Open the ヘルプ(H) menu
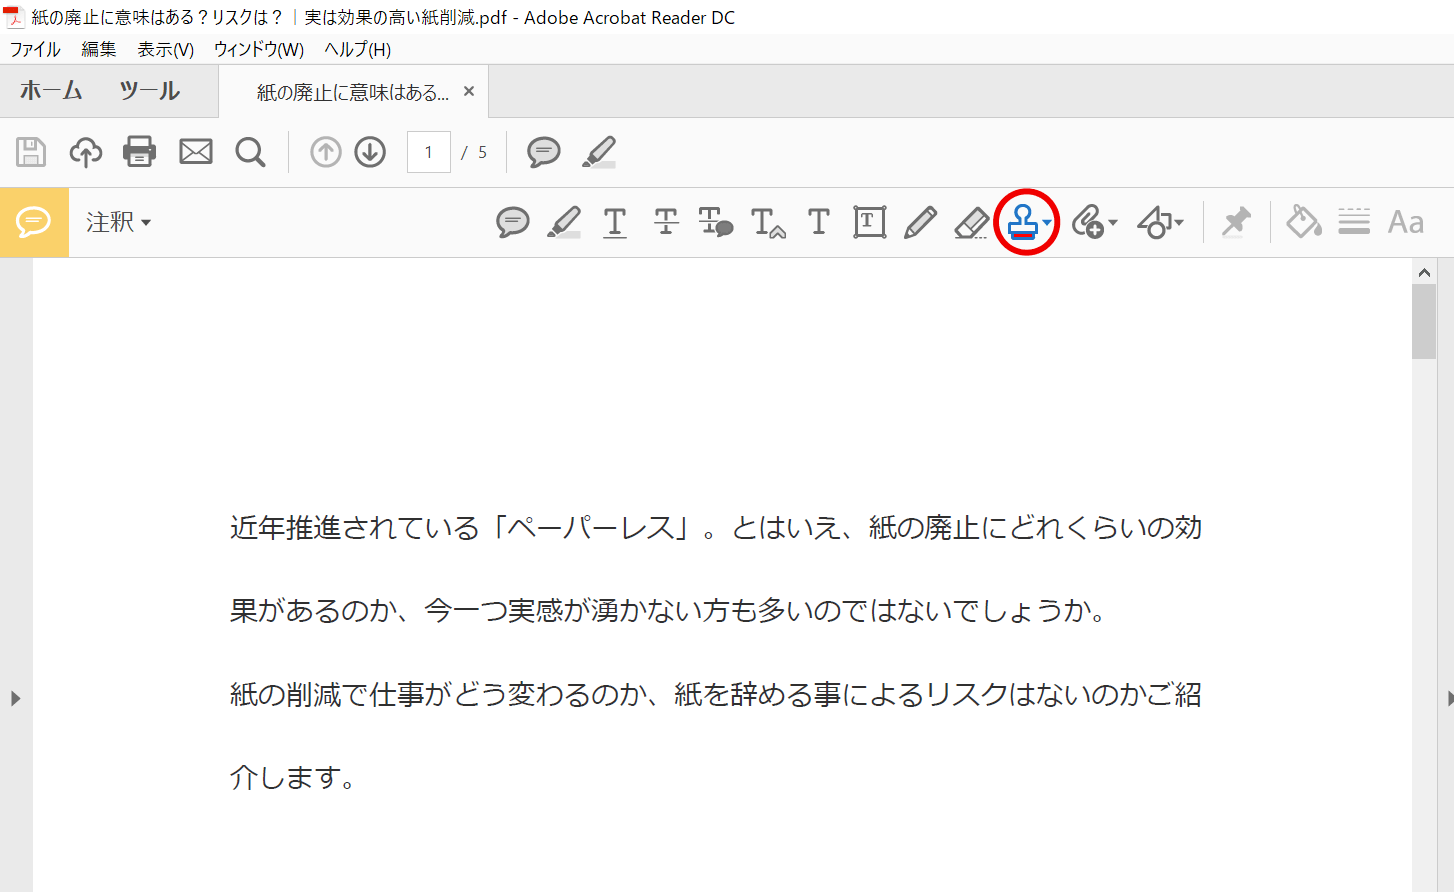1454x892 pixels. click(357, 49)
